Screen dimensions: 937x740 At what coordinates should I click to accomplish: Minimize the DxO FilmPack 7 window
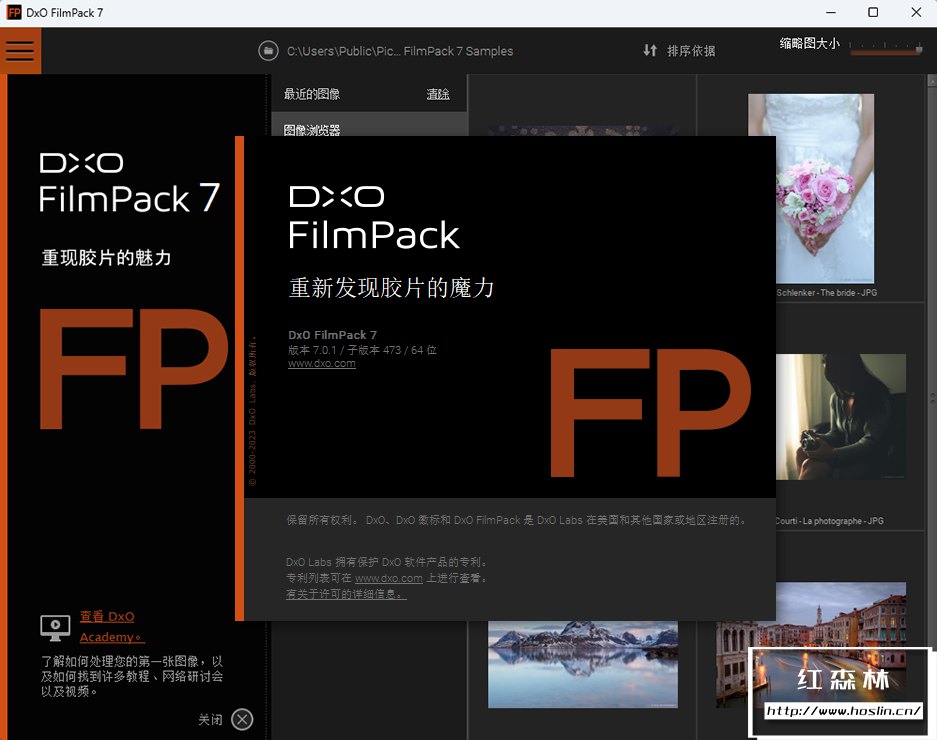coord(831,13)
